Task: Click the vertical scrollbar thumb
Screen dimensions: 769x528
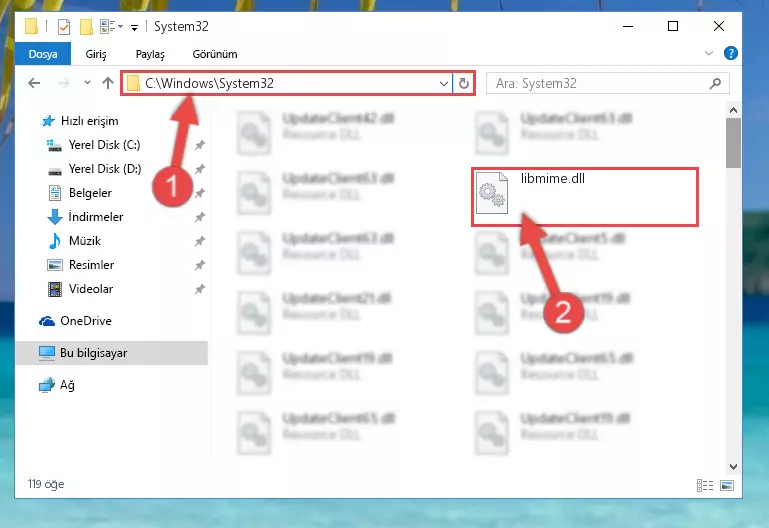Action: 733,143
